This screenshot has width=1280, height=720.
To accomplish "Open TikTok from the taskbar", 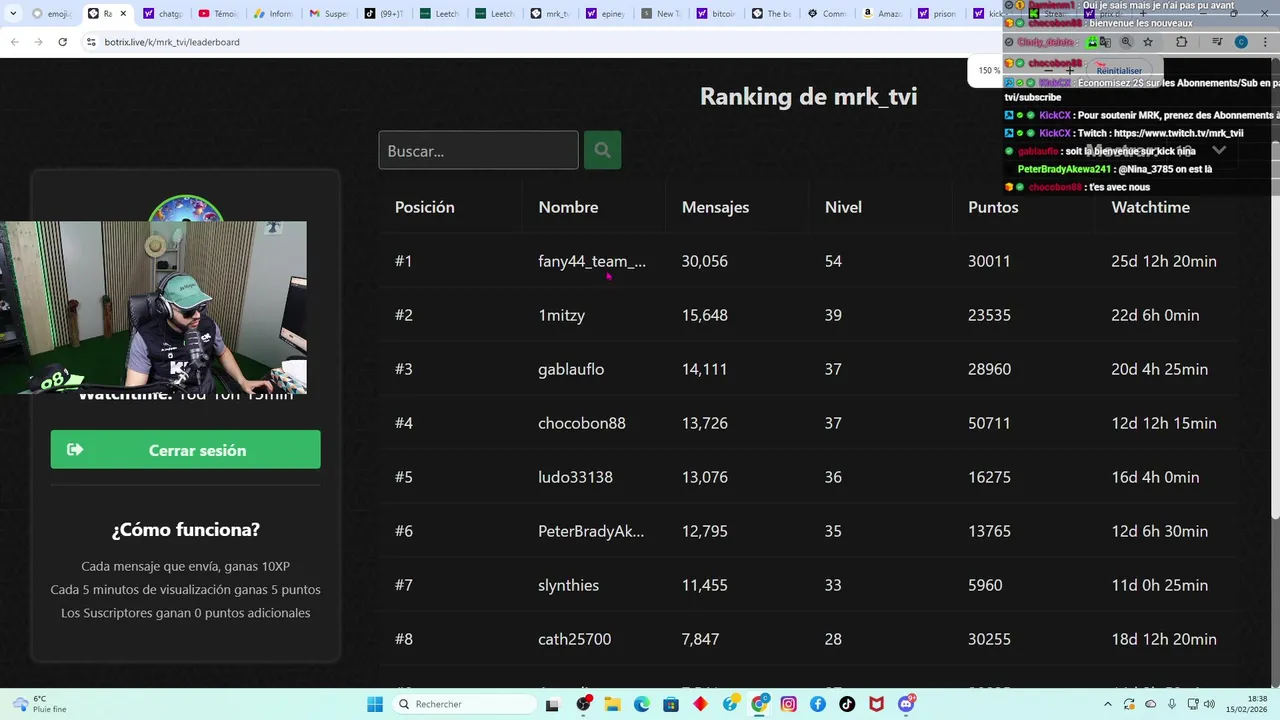I will click(x=847, y=704).
